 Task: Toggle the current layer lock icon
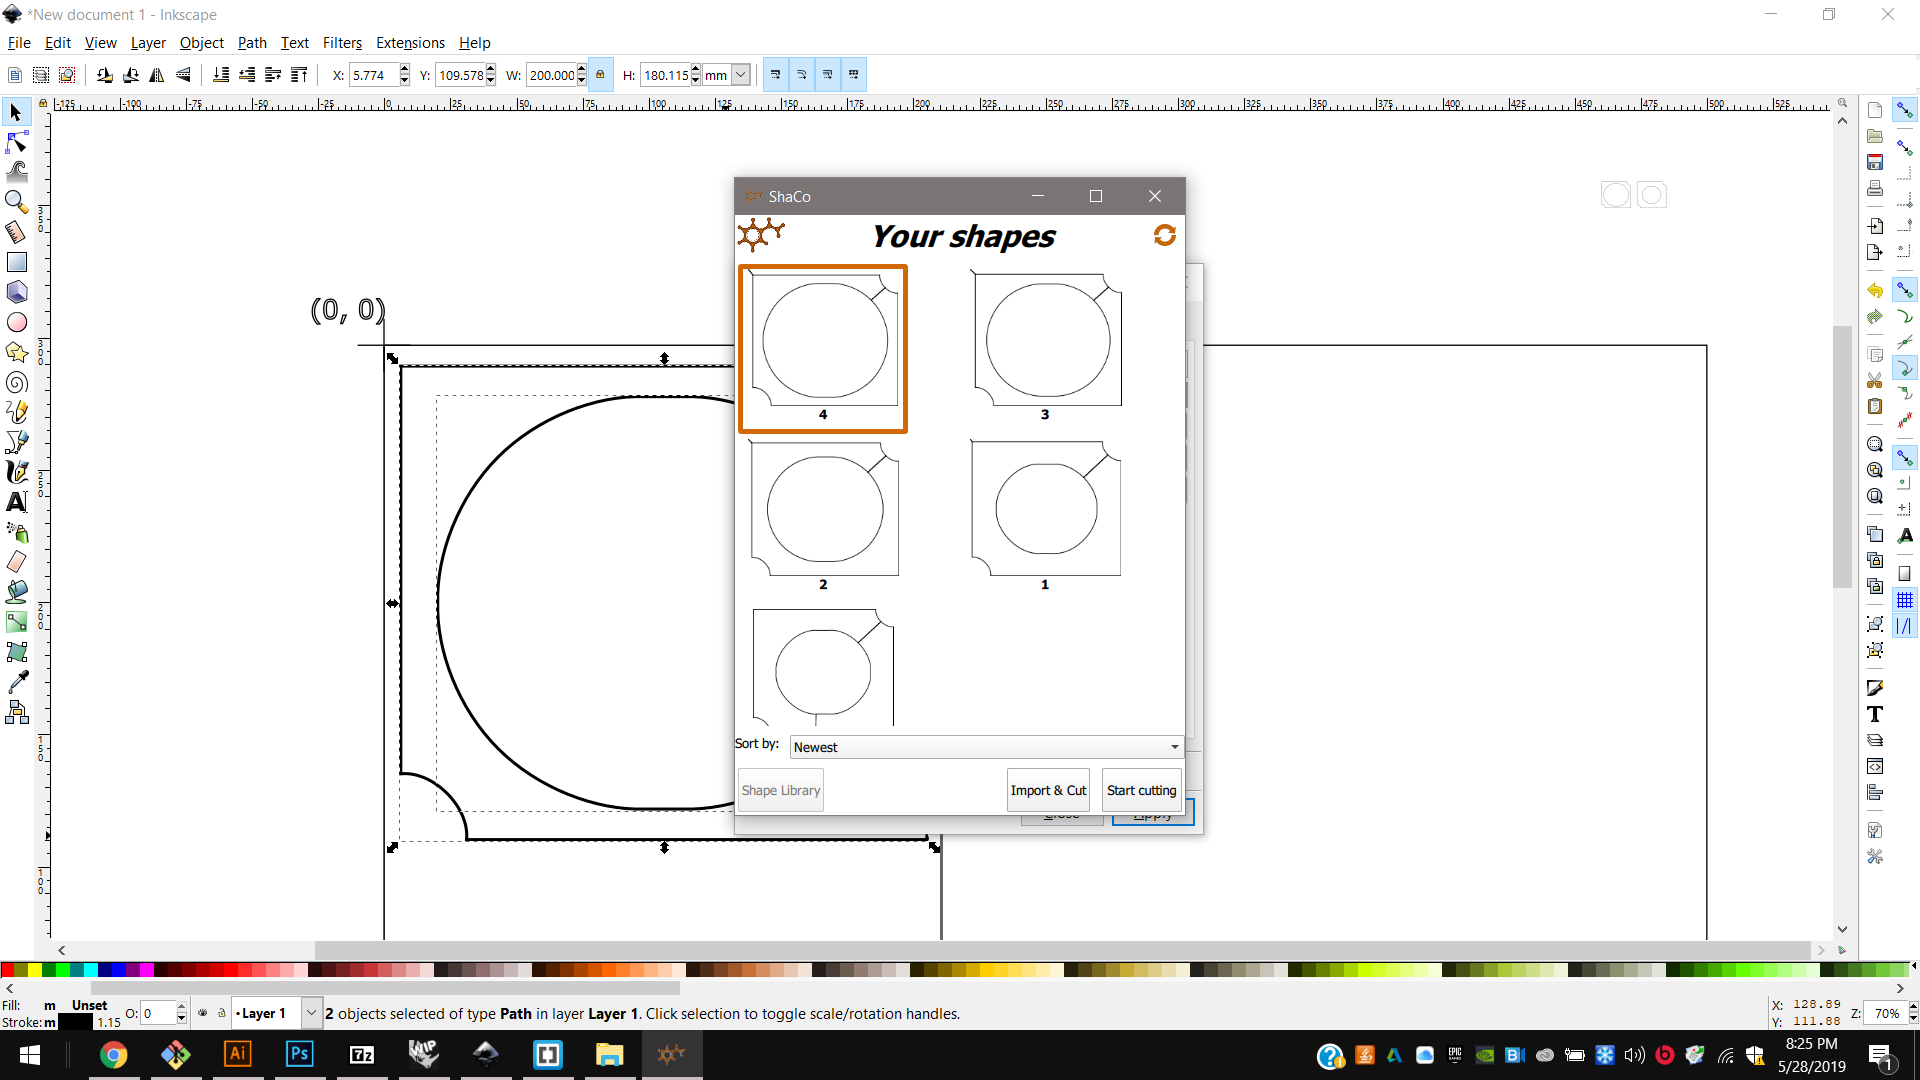[222, 1013]
